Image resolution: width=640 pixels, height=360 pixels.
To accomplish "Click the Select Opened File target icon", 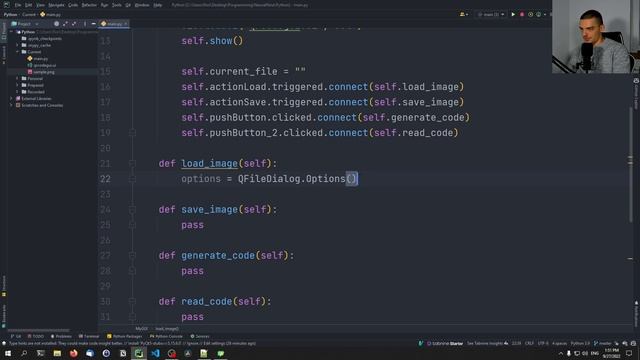I will tap(56, 24).
